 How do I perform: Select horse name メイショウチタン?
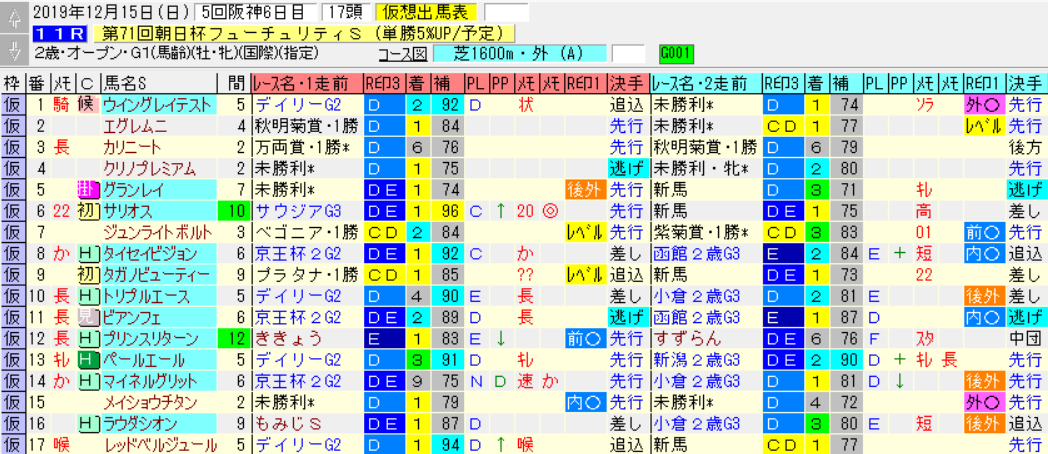coord(158,403)
